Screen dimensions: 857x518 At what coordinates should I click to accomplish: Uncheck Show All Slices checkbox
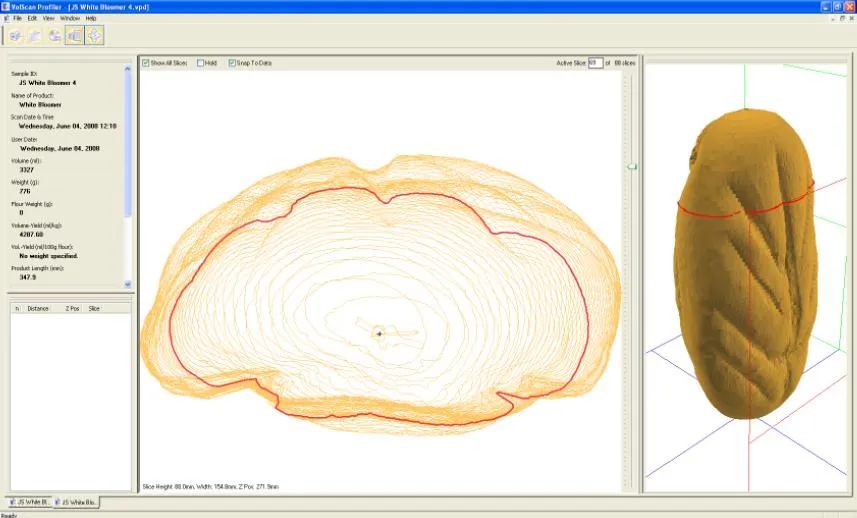pos(146,63)
